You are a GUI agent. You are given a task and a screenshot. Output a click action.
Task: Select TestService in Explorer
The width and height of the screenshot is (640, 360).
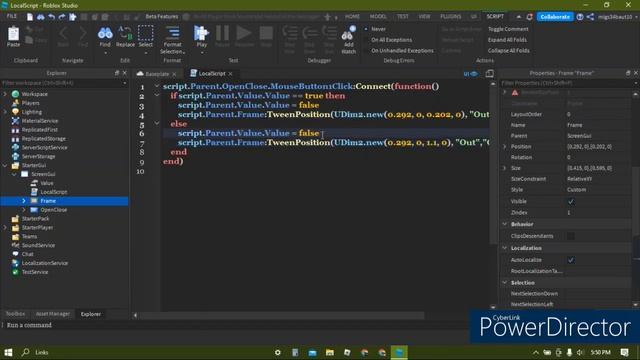point(35,272)
